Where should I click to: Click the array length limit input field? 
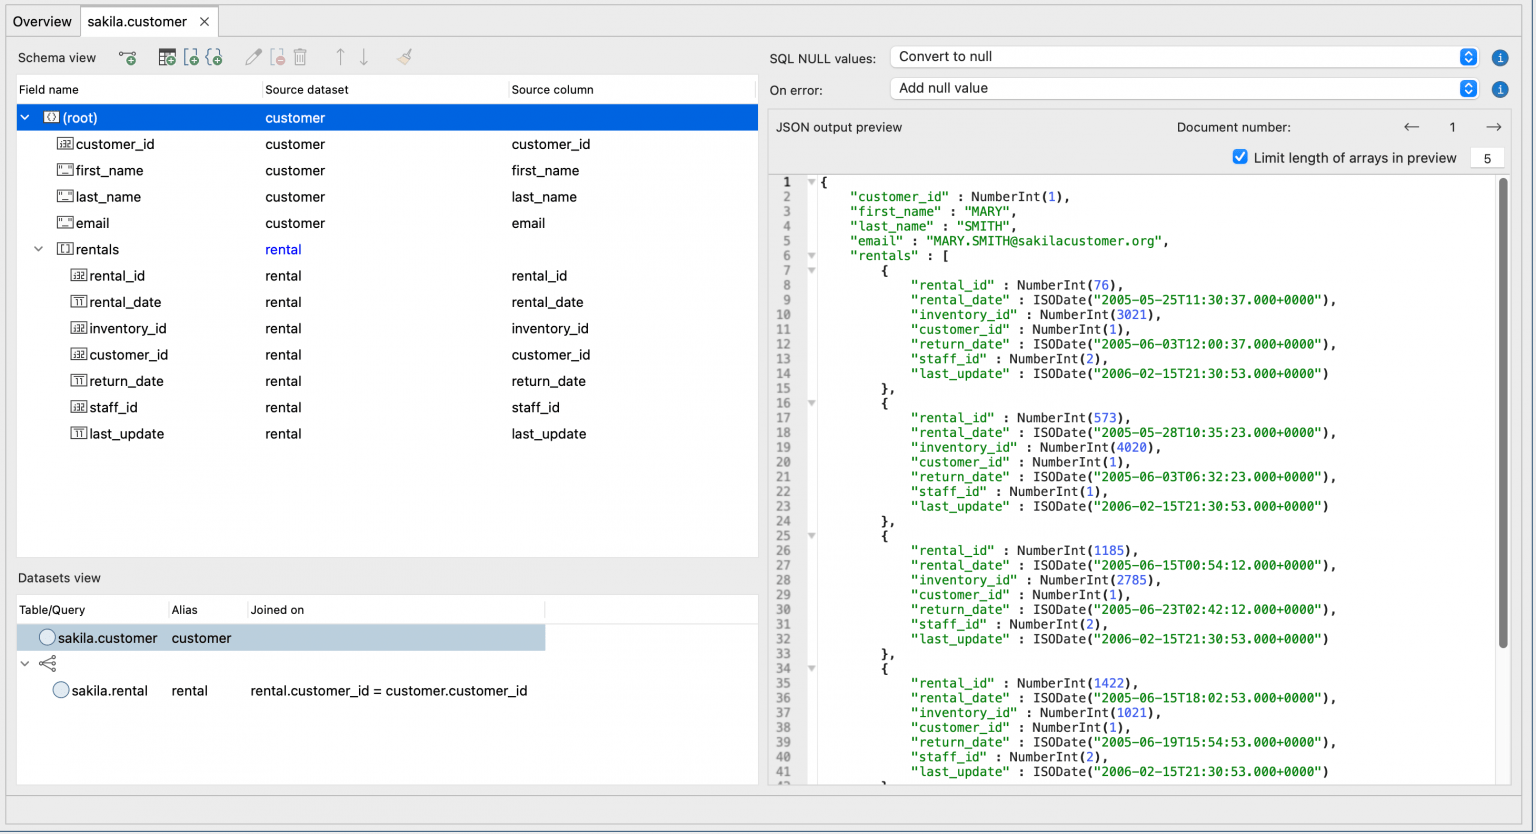[1487, 158]
